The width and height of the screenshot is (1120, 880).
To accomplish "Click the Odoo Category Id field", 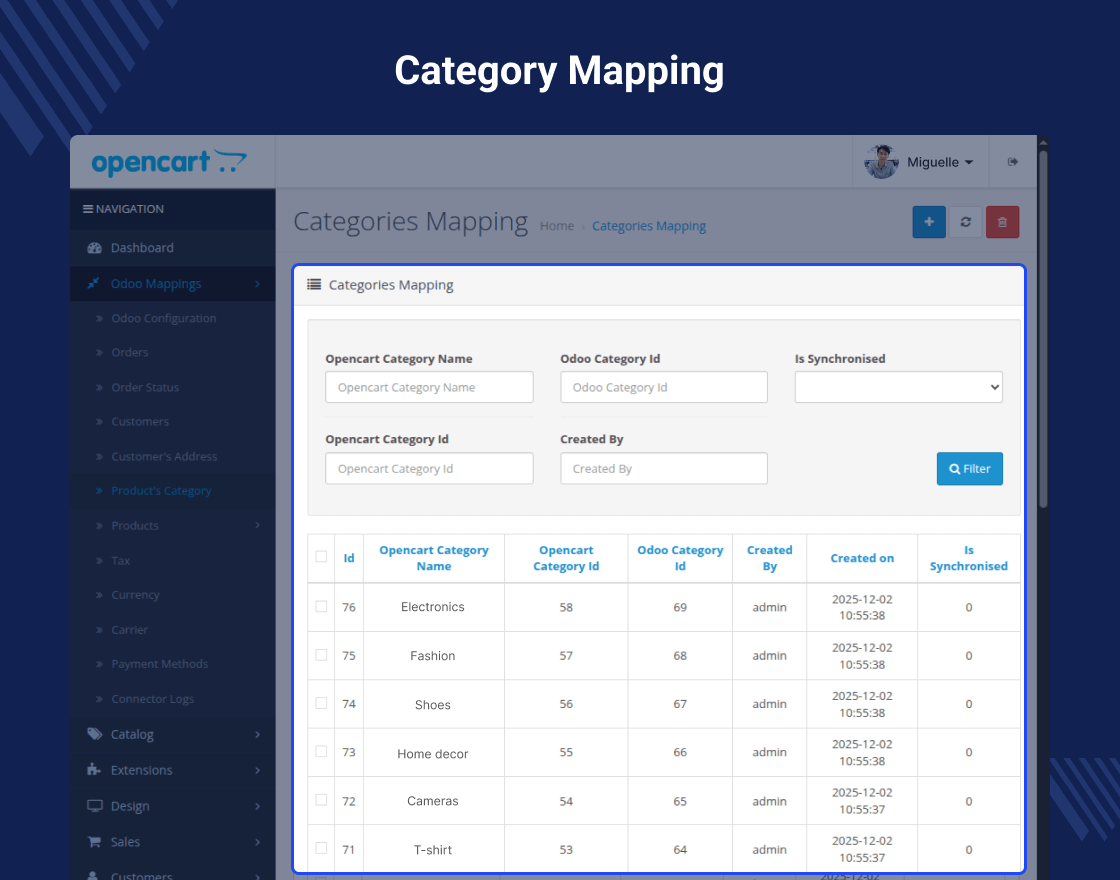I will coord(664,387).
